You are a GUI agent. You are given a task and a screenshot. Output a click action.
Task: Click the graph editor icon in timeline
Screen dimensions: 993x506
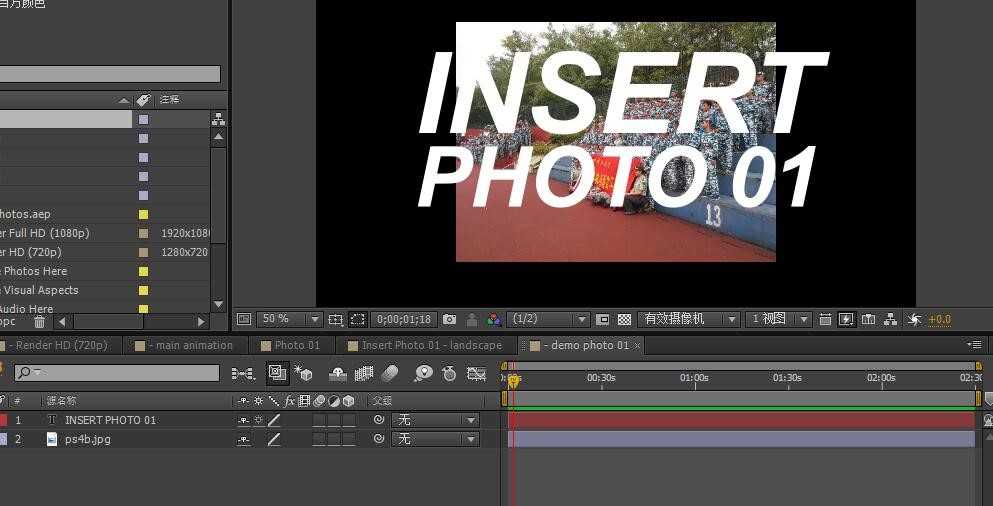coord(476,374)
